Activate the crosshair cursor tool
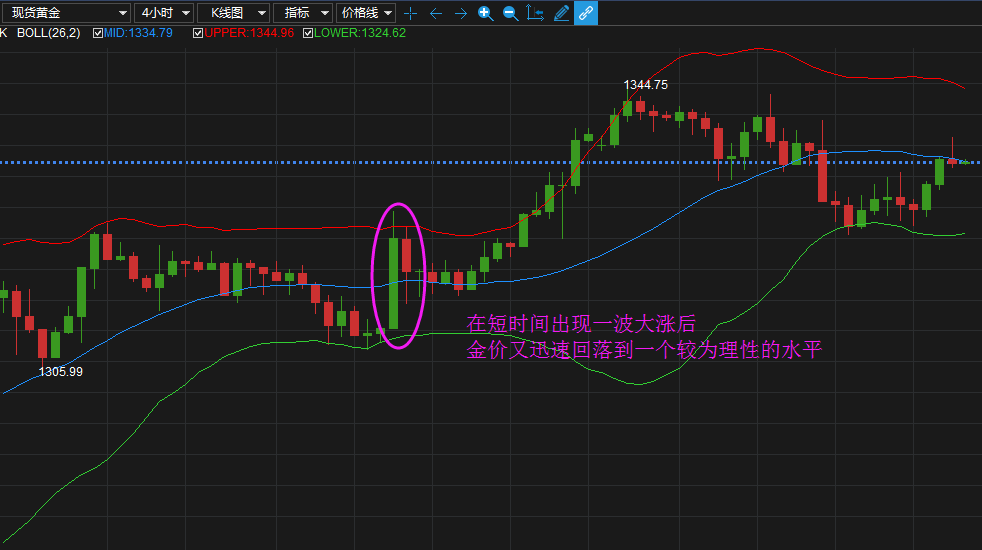This screenshot has height=550, width=982. point(411,13)
